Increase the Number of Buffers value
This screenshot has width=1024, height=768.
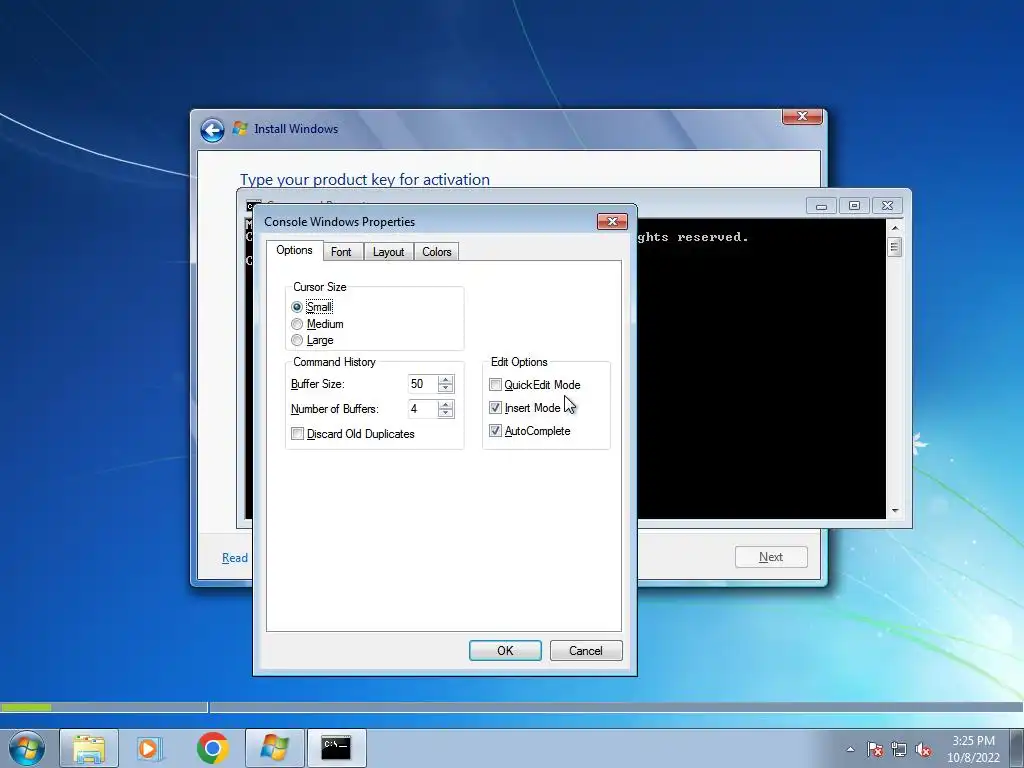tap(446, 404)
